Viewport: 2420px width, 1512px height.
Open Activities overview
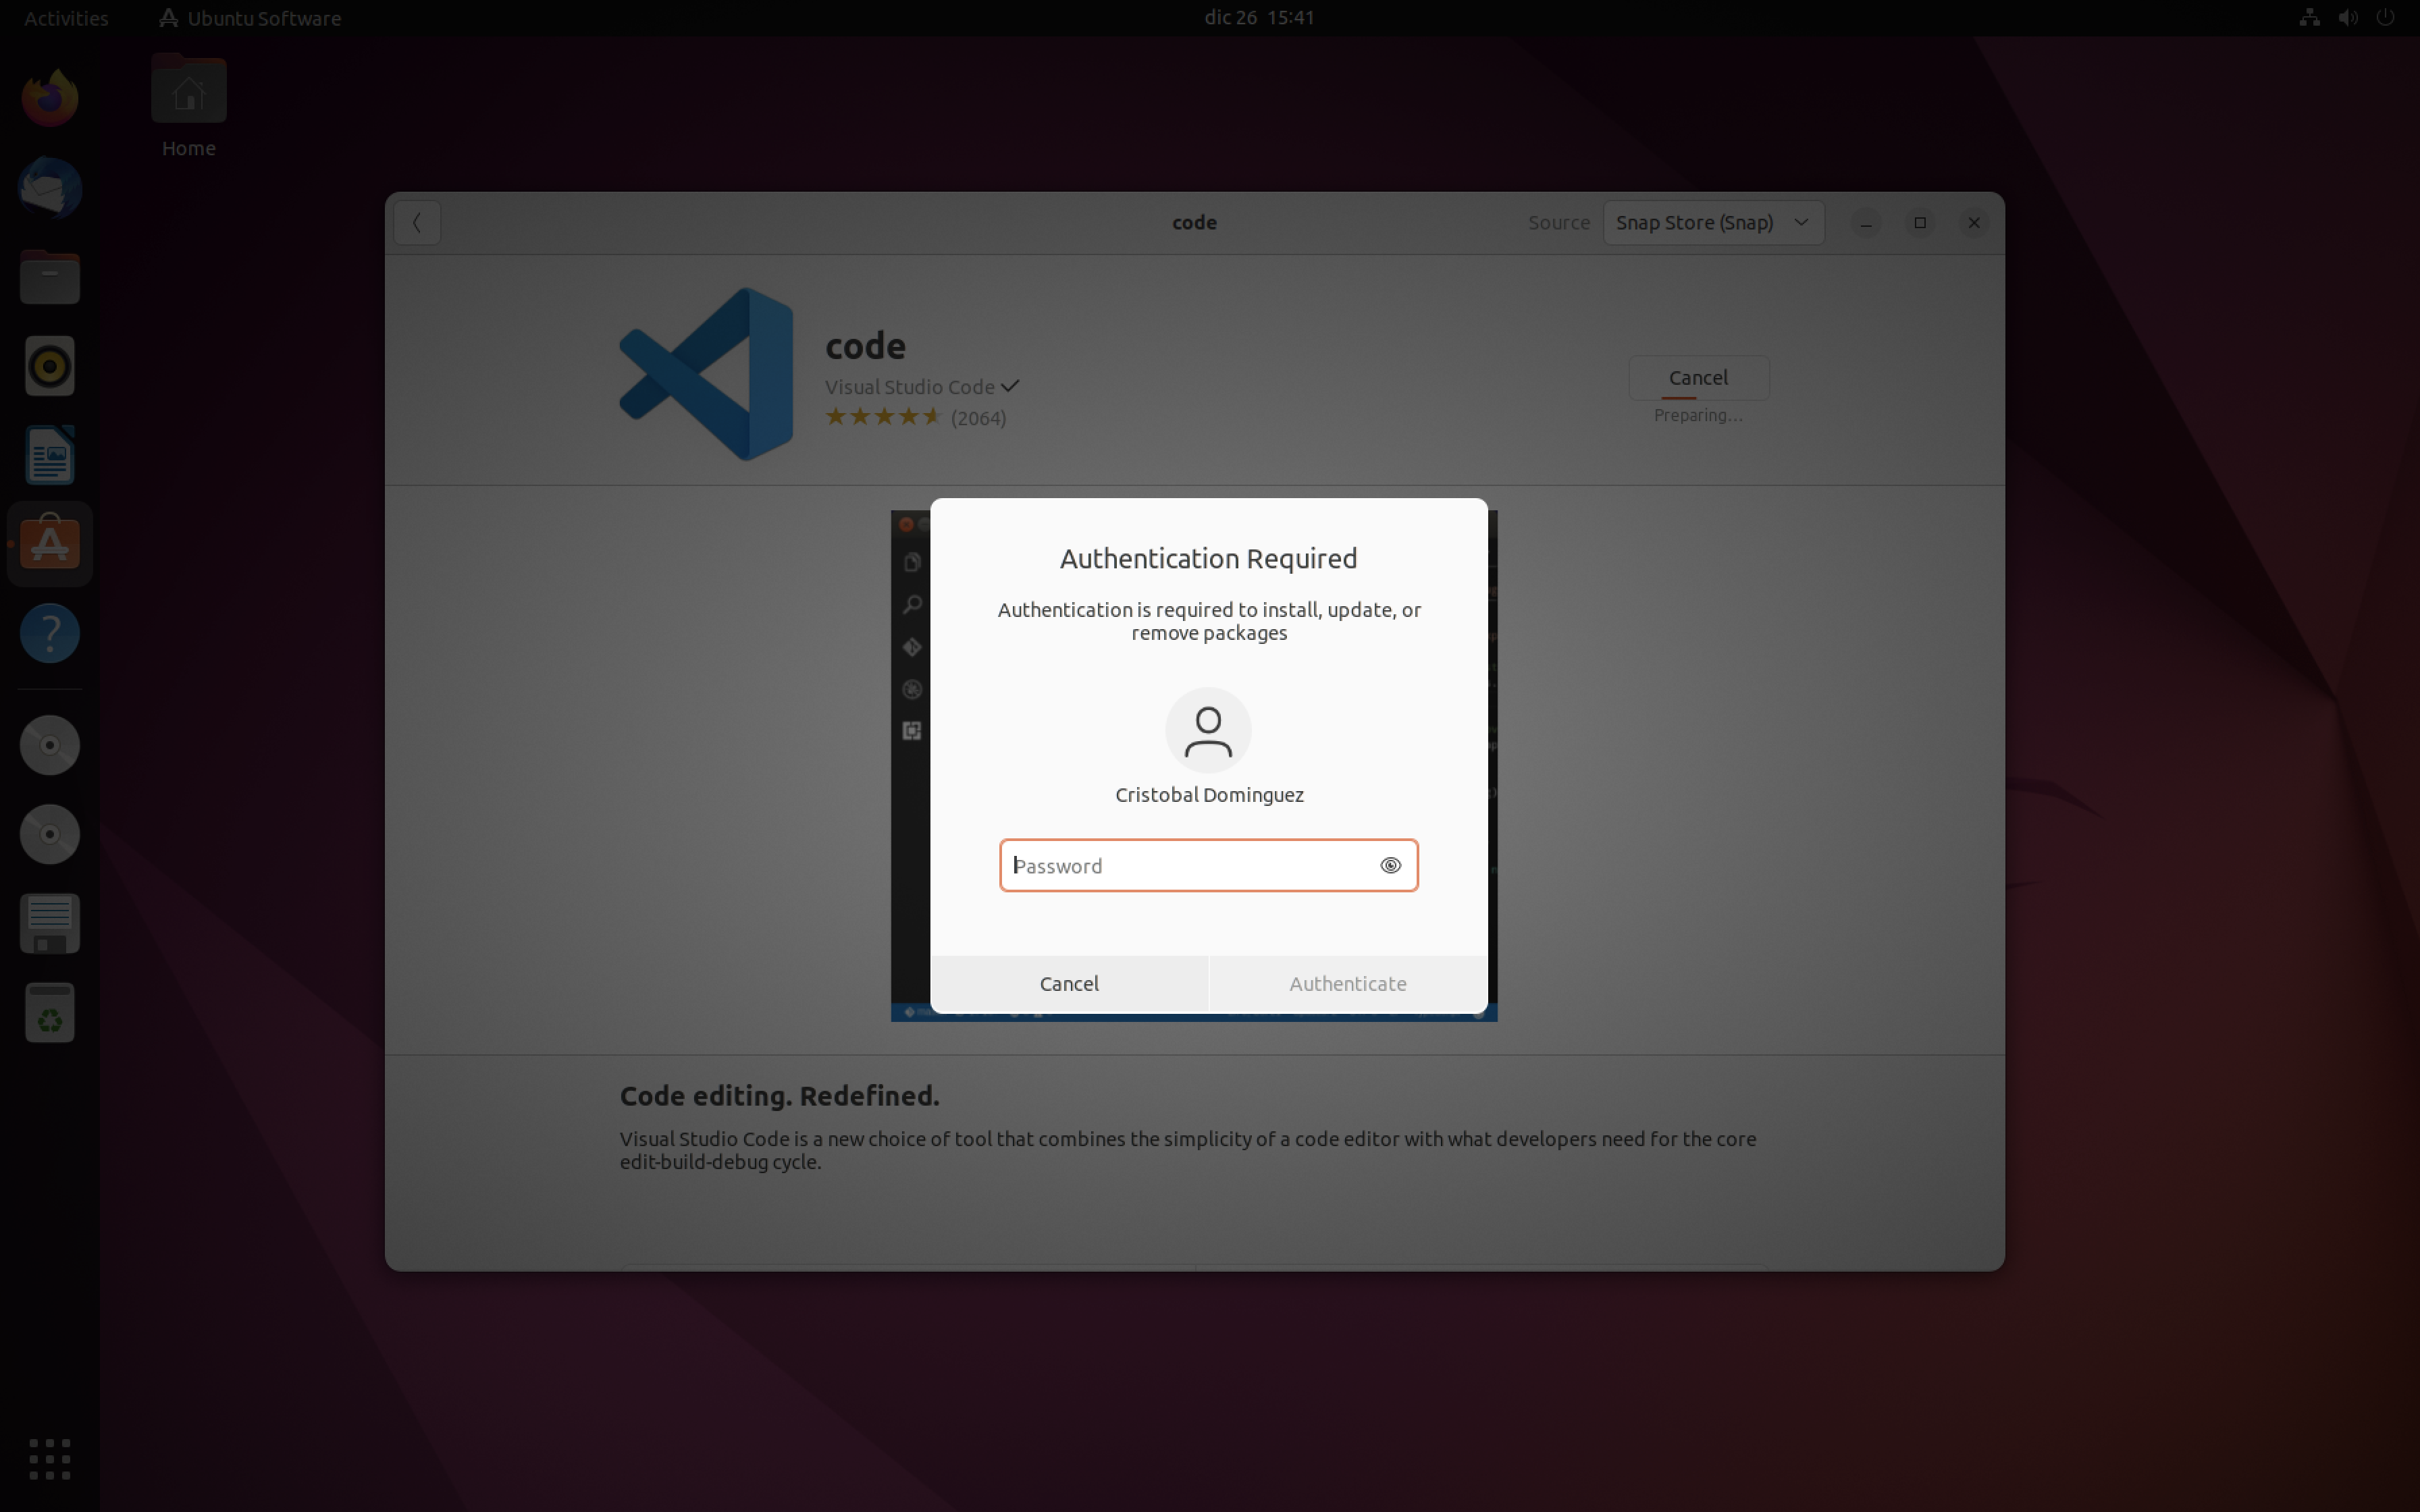tap(66, 18)
